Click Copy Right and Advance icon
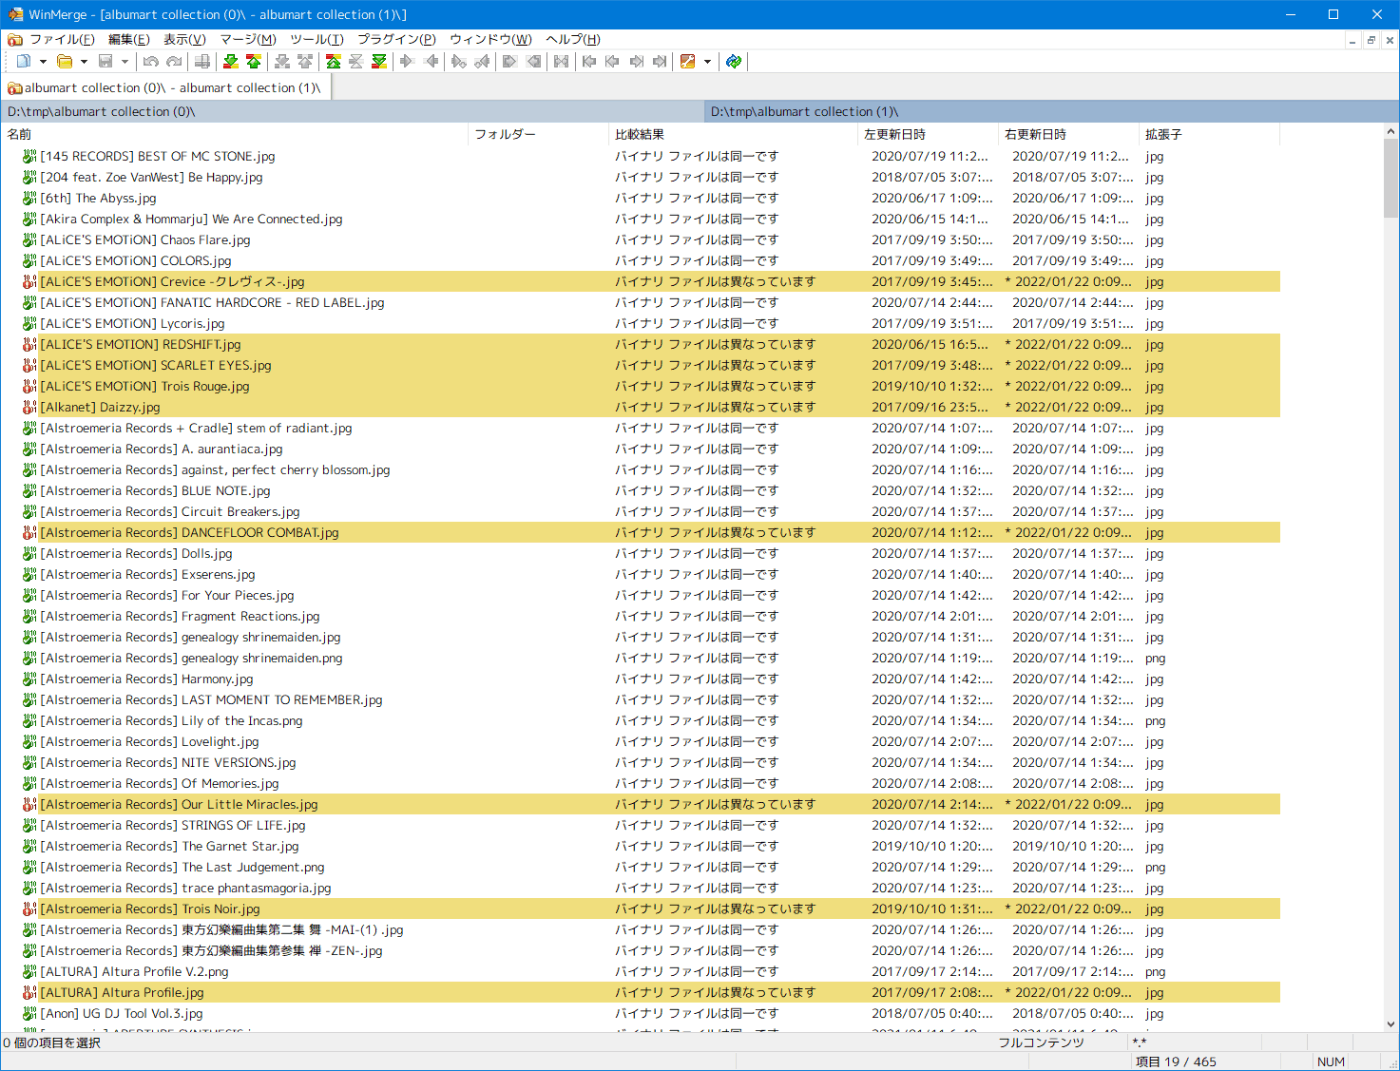 [459, 61]
